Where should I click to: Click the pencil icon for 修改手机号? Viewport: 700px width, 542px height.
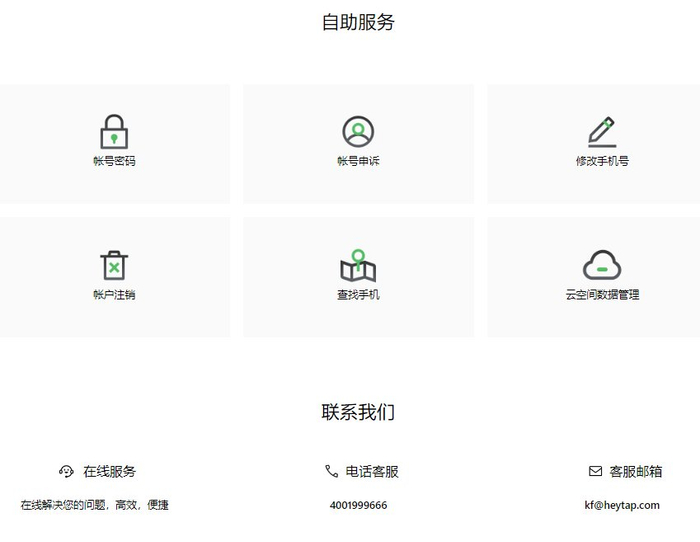pyautogui.click(x=602, y=132)
